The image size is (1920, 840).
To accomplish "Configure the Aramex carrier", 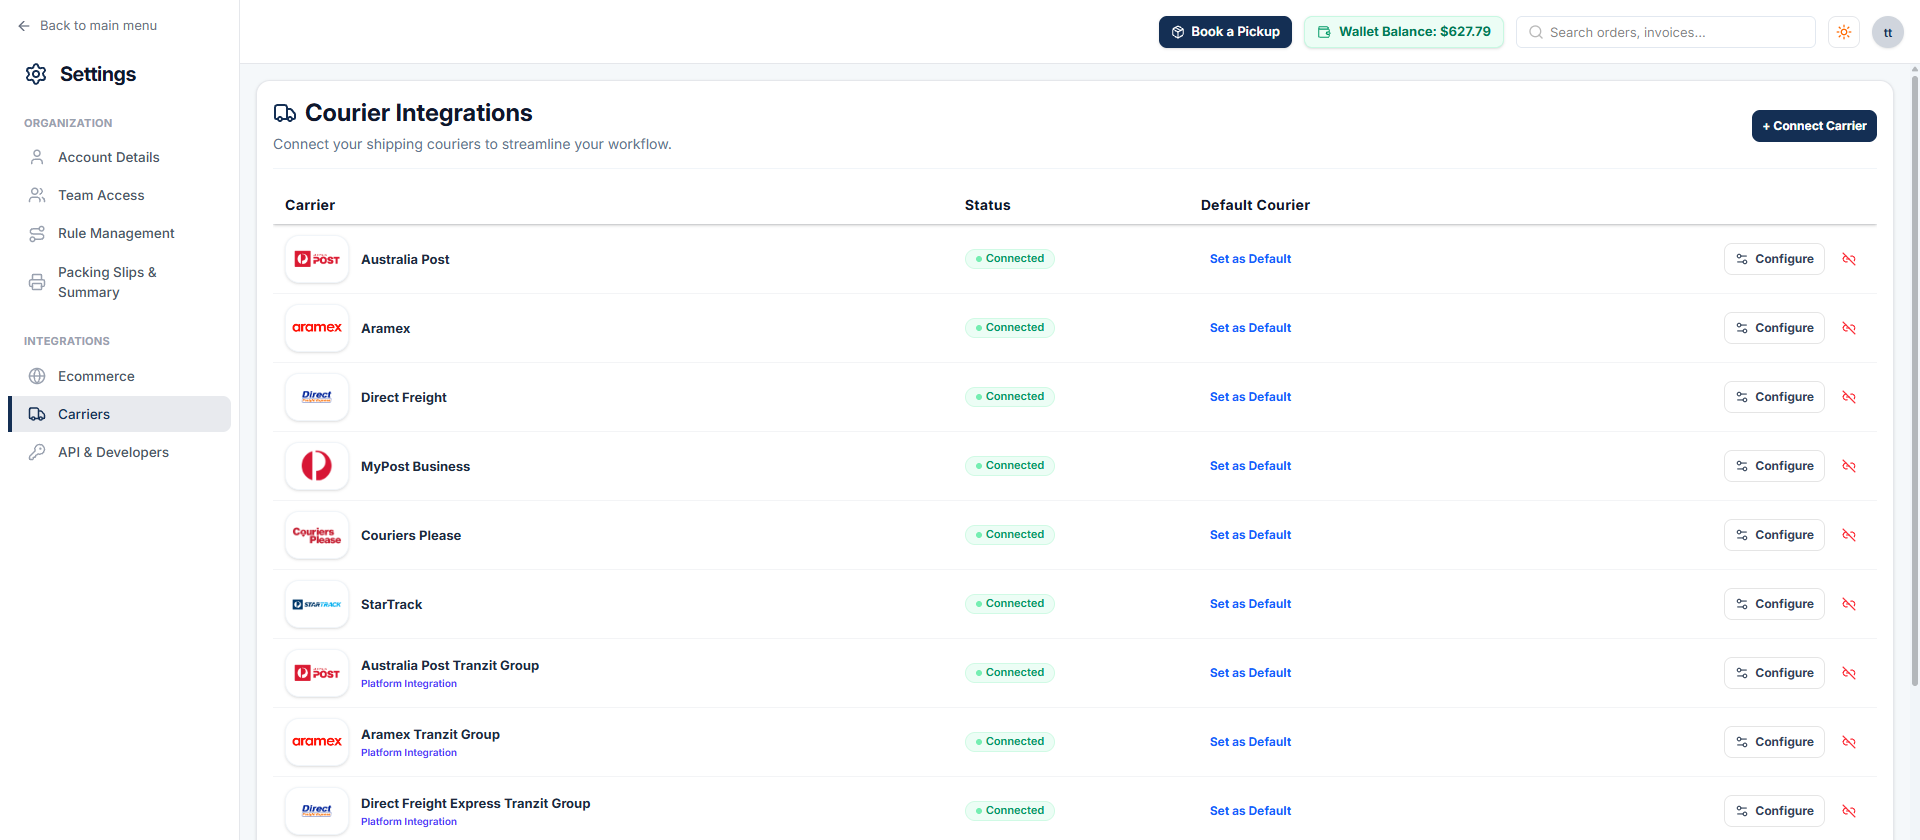I will coord(1774,328).
